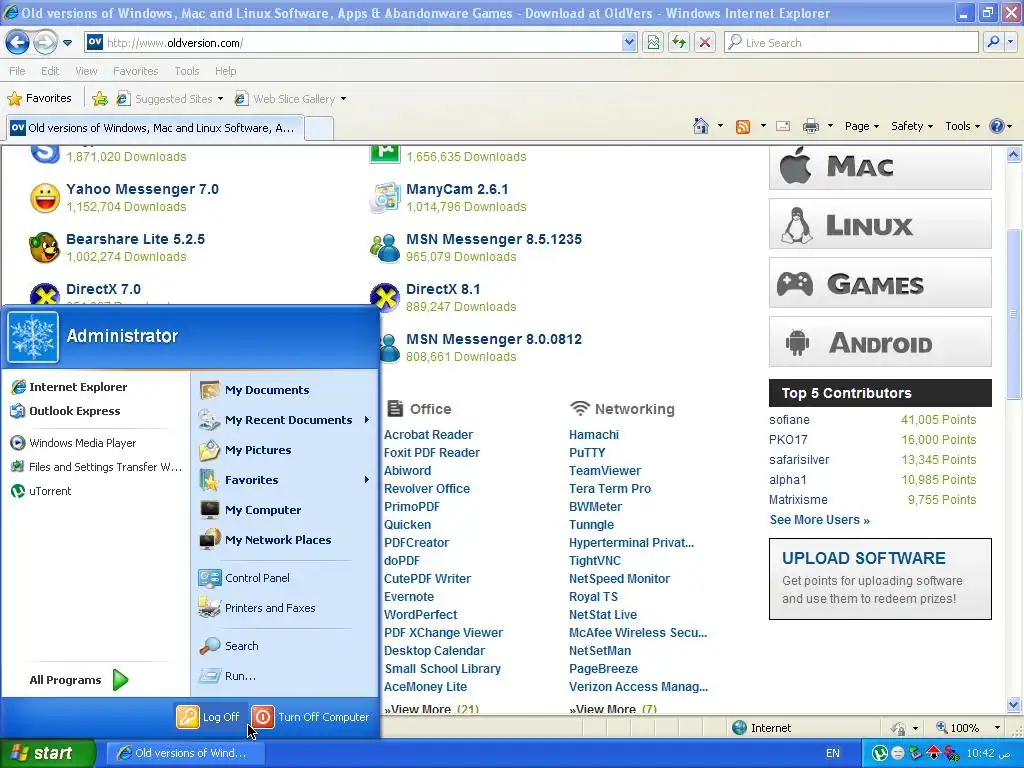Click the browser Back arrow button
The height and width of the screenshot is (768, 1024).
(x=17, y=43)
